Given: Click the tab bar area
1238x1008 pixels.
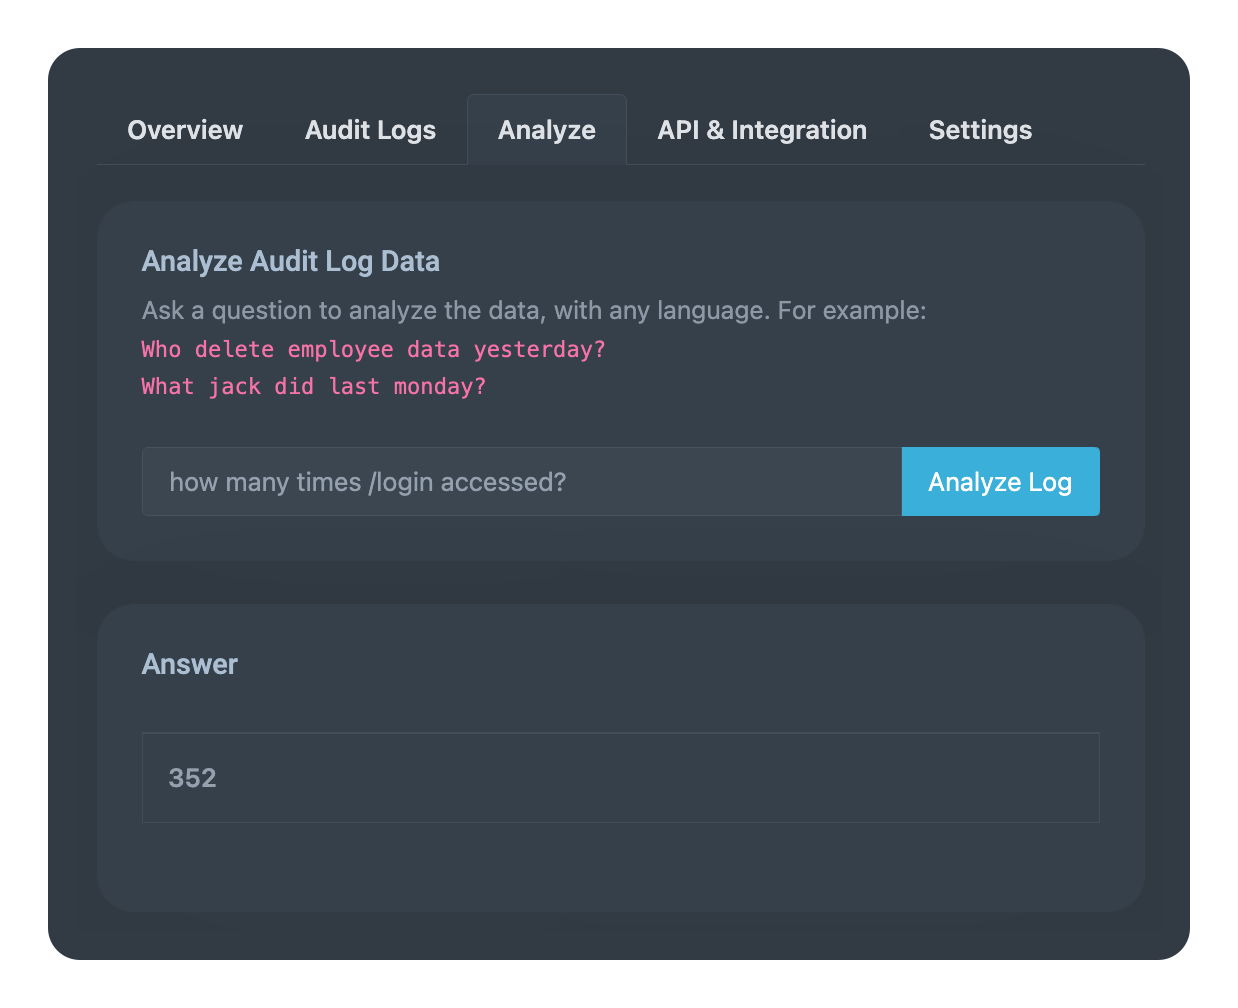Looking at the screenshot, I should (619, 130).
